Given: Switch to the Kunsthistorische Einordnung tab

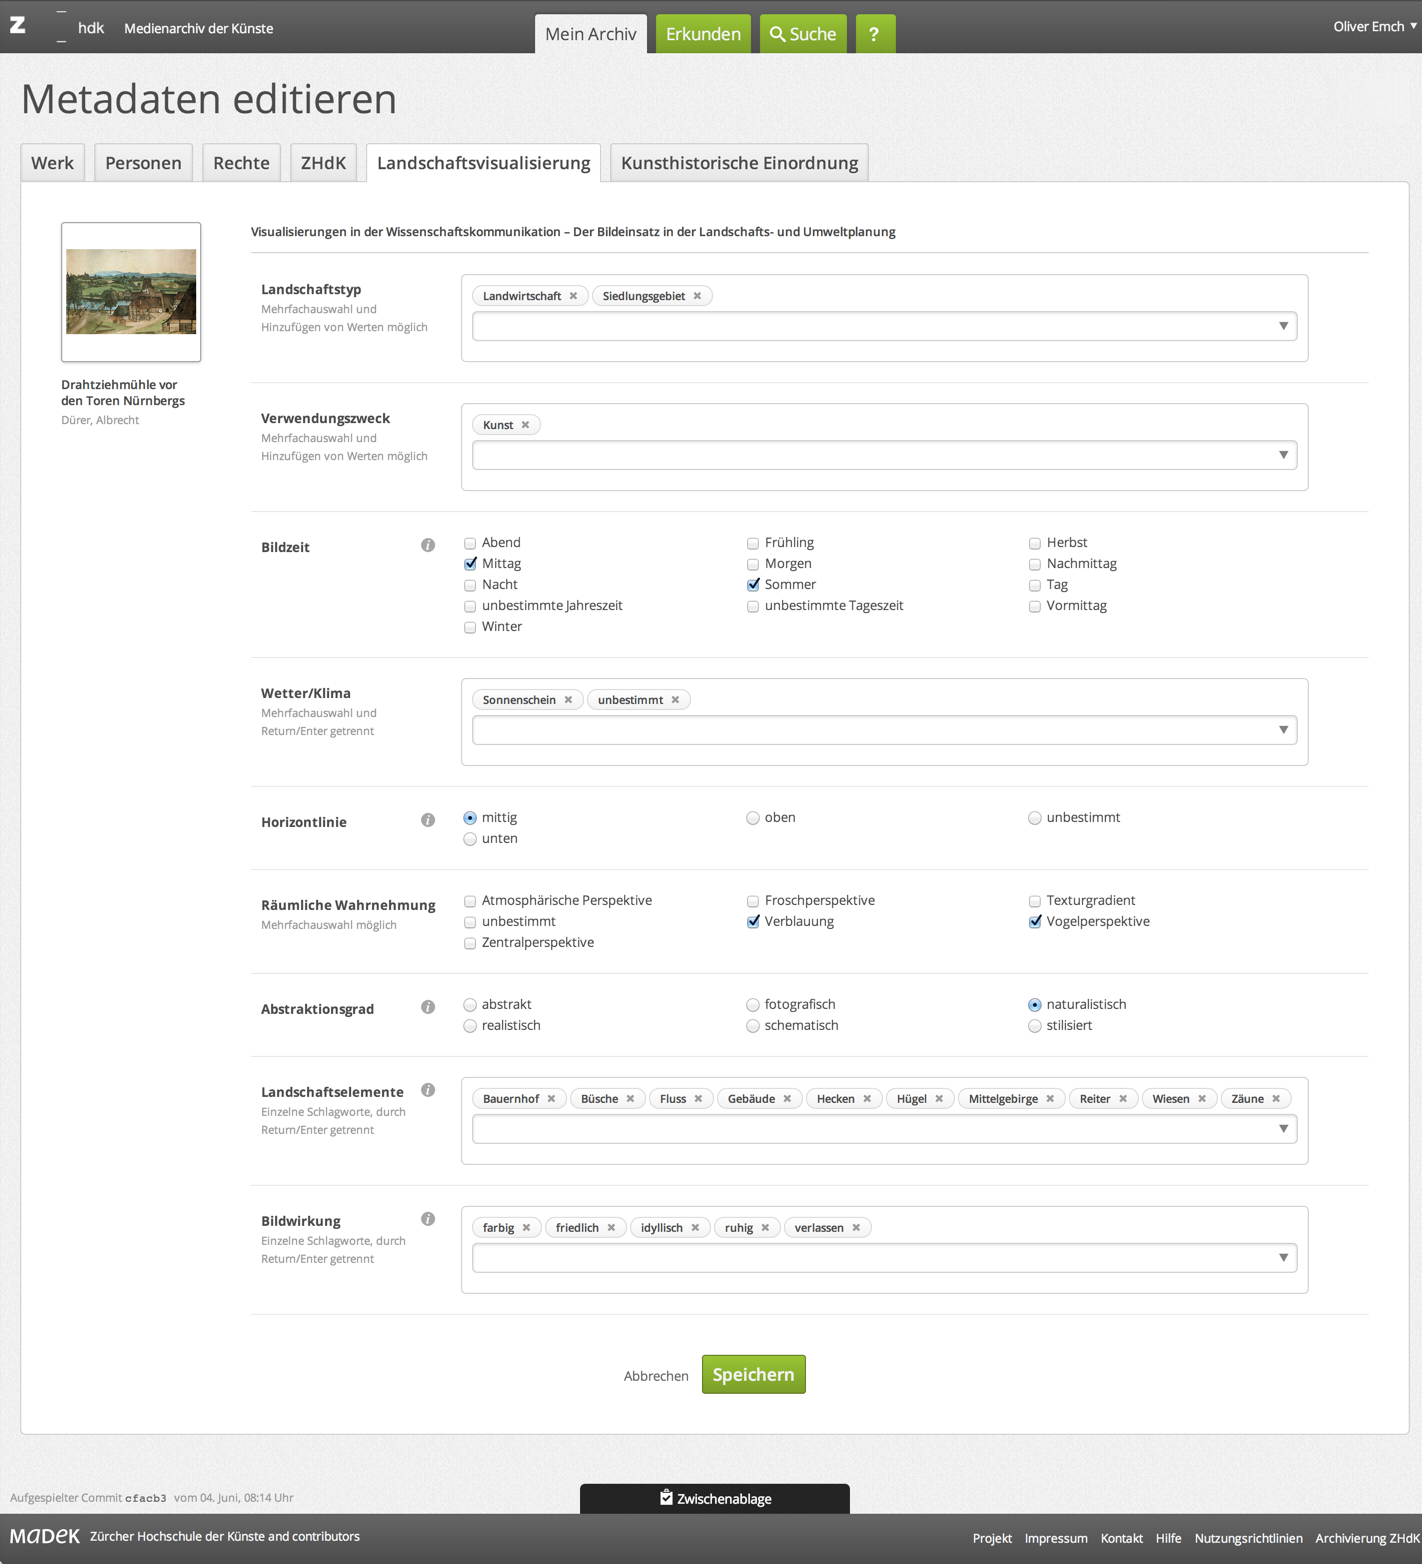Looking at the screenshot, I should tap(739, 163).
